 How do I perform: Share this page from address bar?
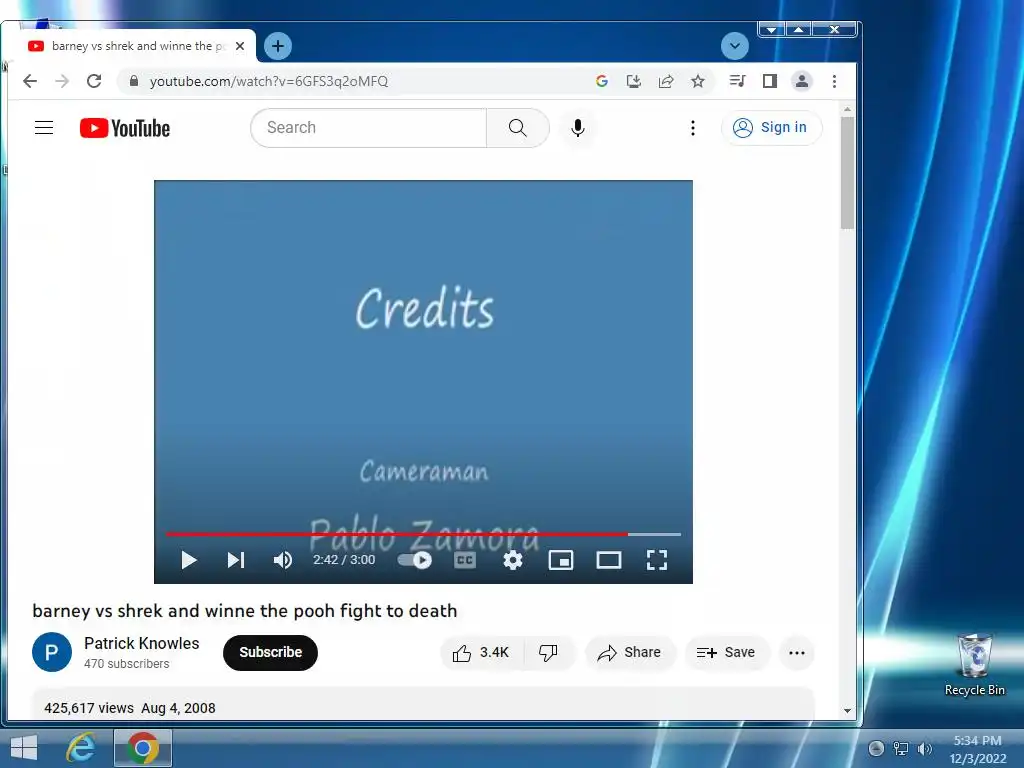(x=665, y=81)
